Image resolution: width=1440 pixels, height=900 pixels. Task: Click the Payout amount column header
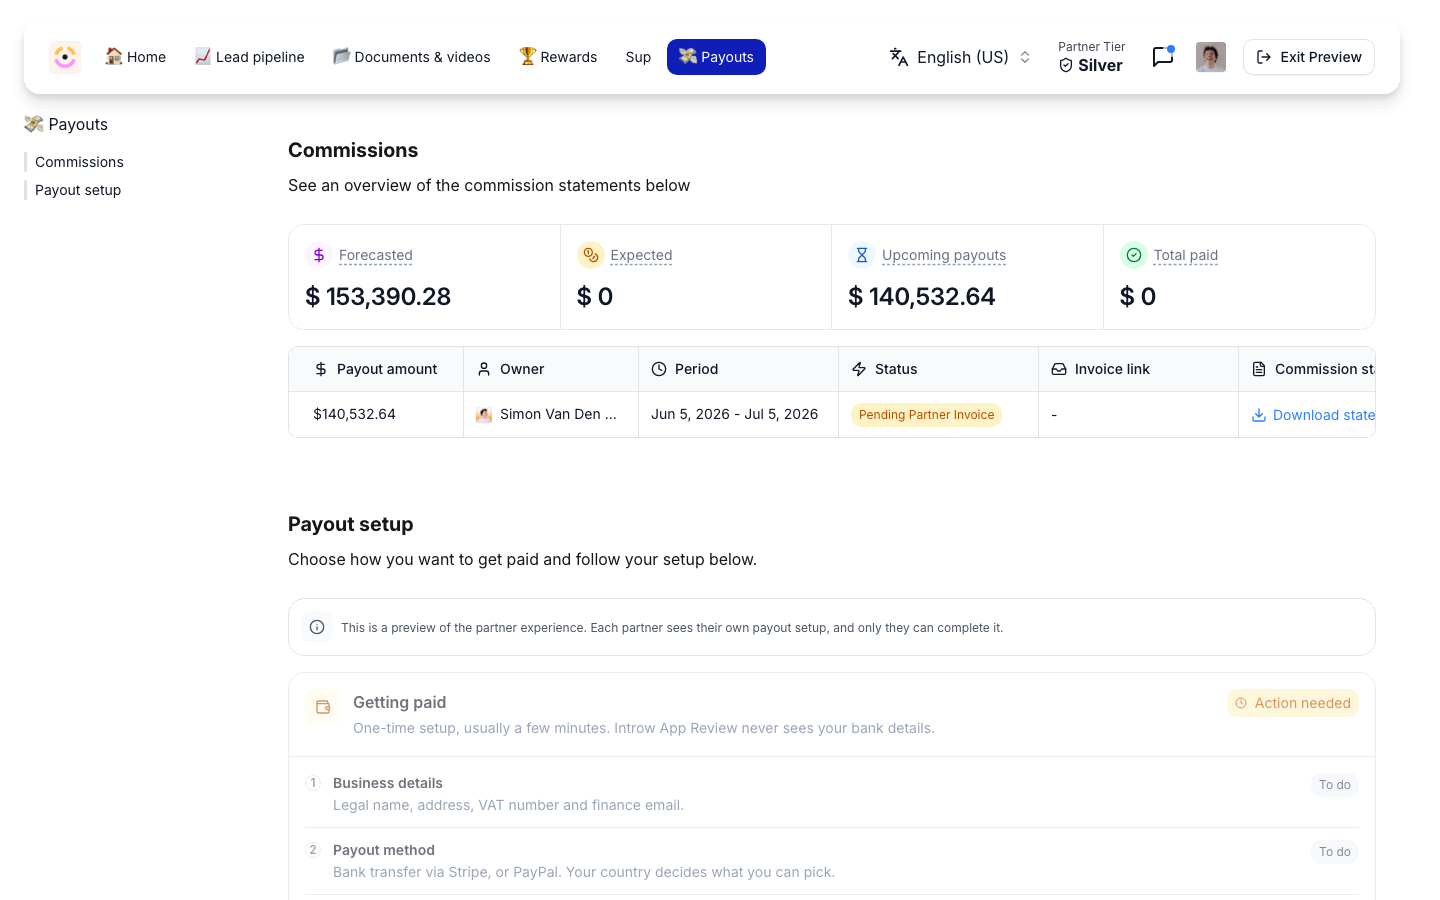[x=376, y=369]
